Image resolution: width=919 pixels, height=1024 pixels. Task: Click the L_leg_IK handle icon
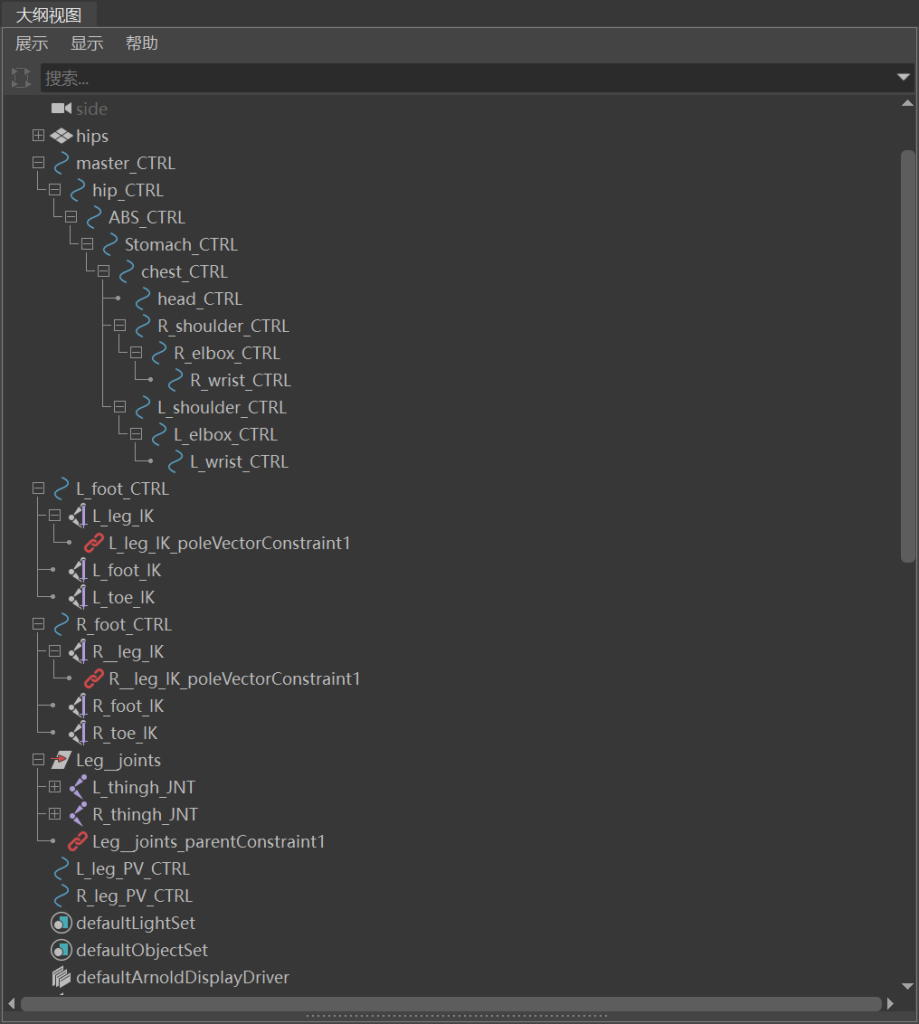coord(78,516)
